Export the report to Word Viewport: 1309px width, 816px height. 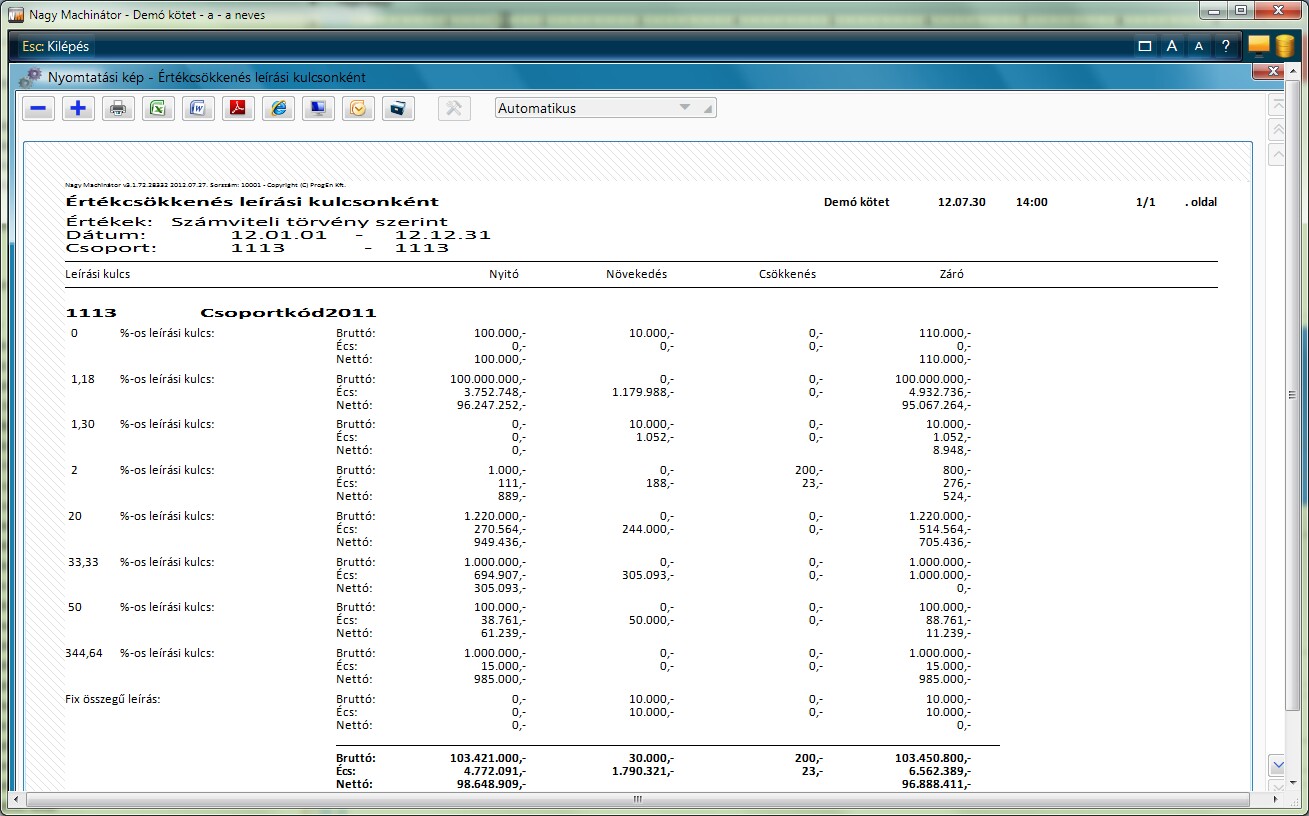pos(198,109)
